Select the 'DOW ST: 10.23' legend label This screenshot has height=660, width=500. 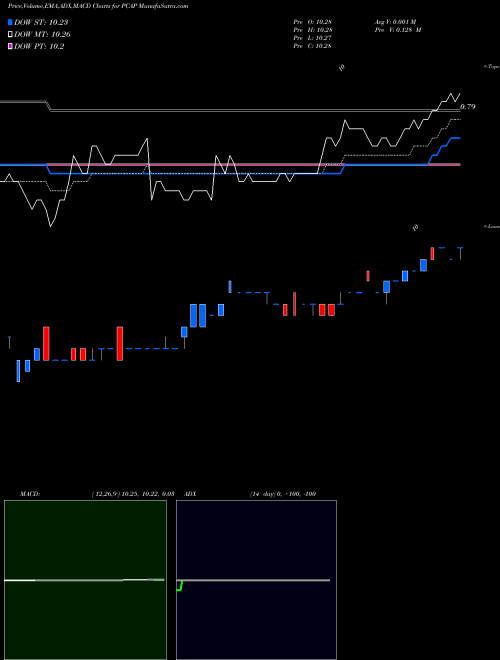click(x=41, y=22)
